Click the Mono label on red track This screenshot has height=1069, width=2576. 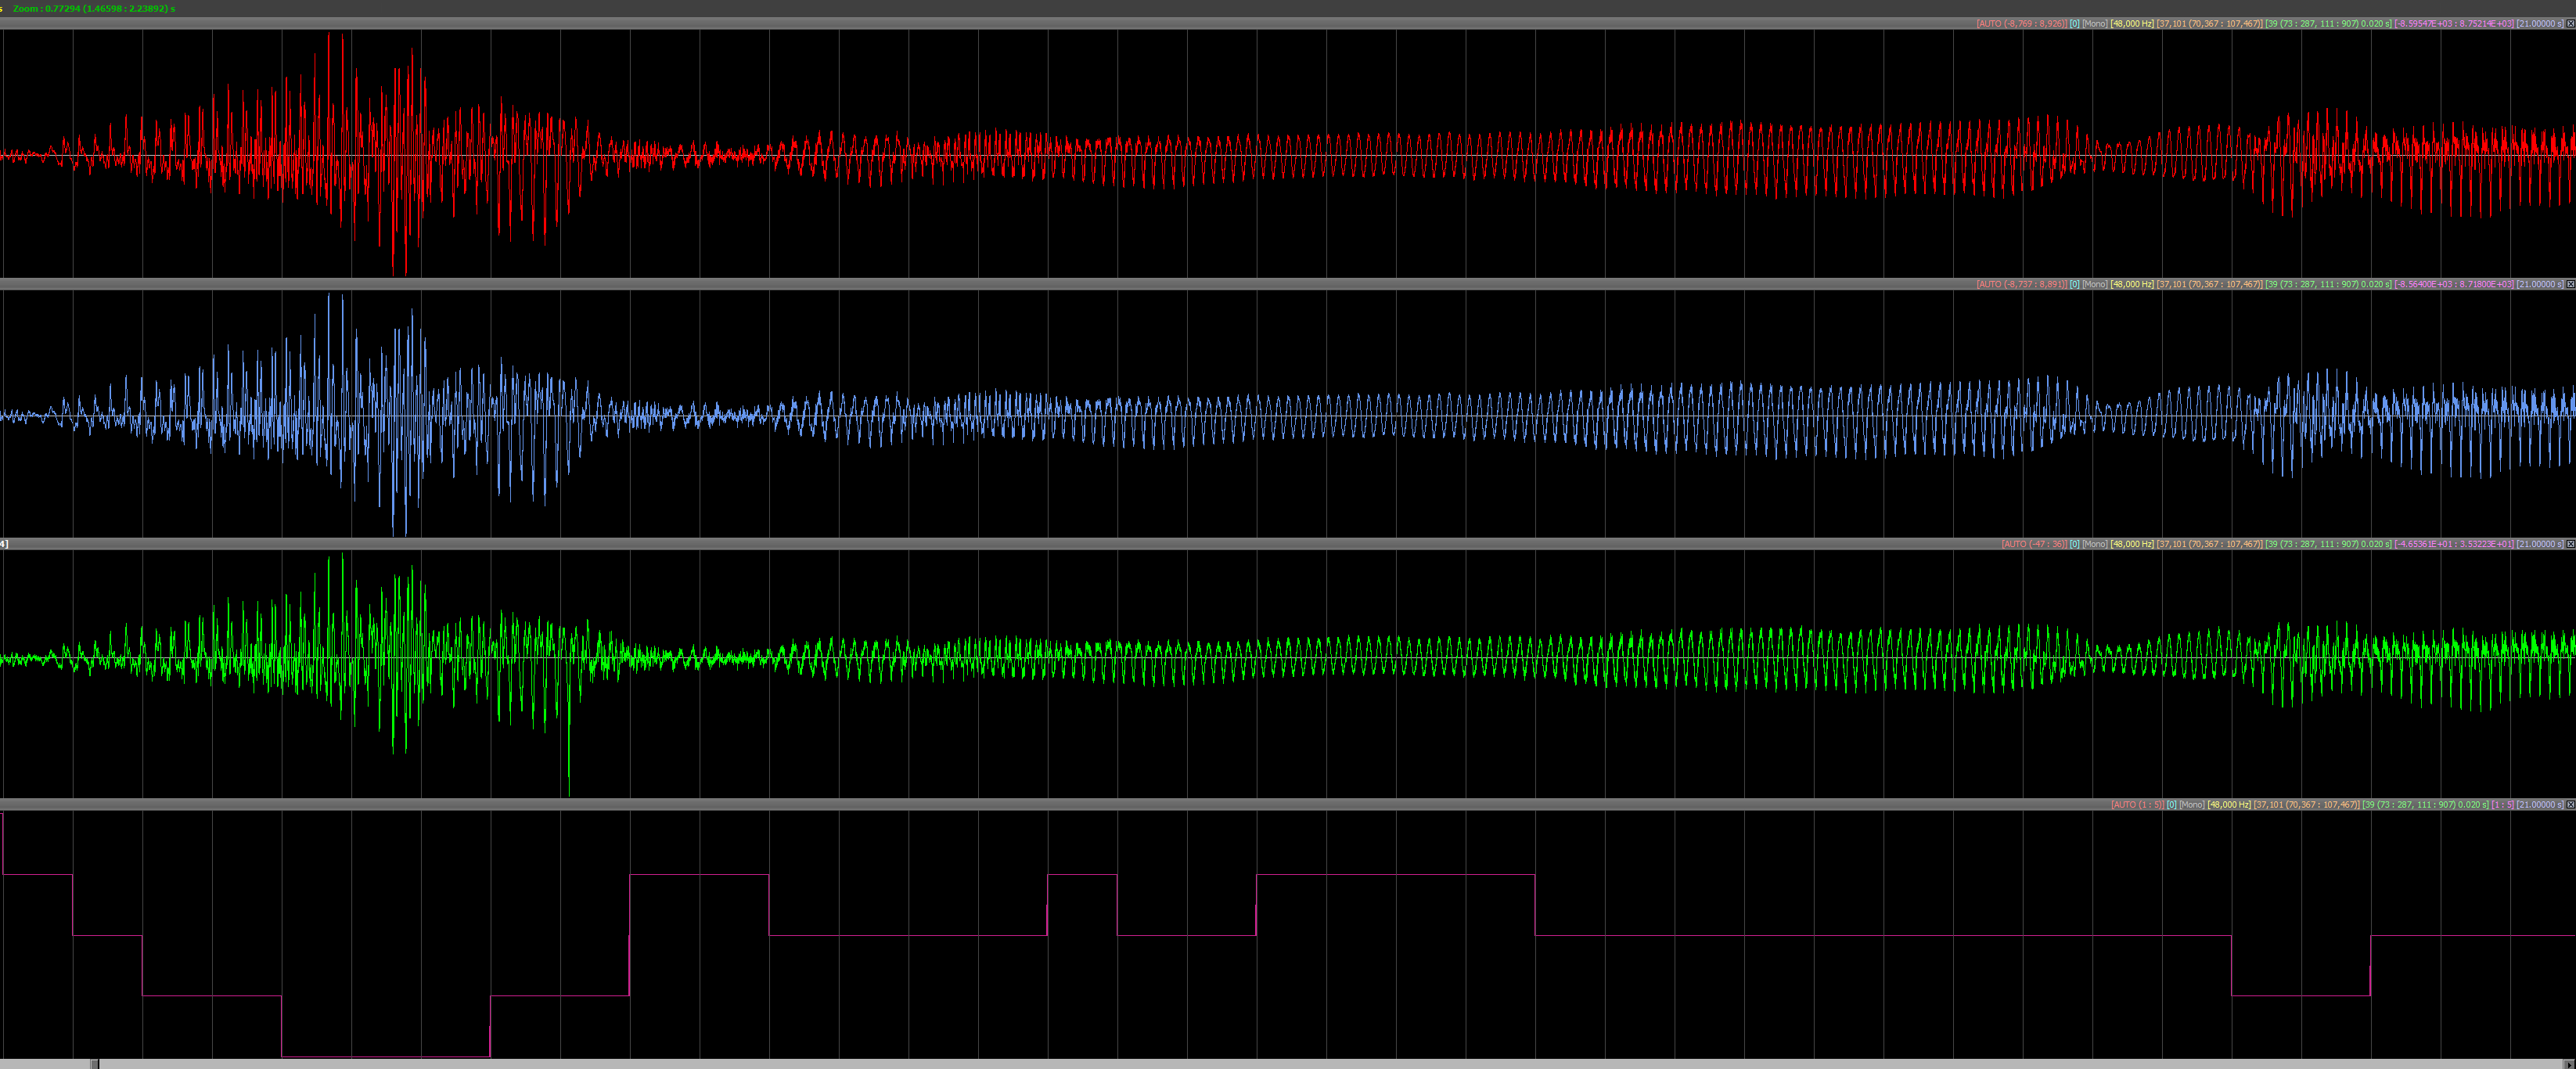(x=2094, y=23)
